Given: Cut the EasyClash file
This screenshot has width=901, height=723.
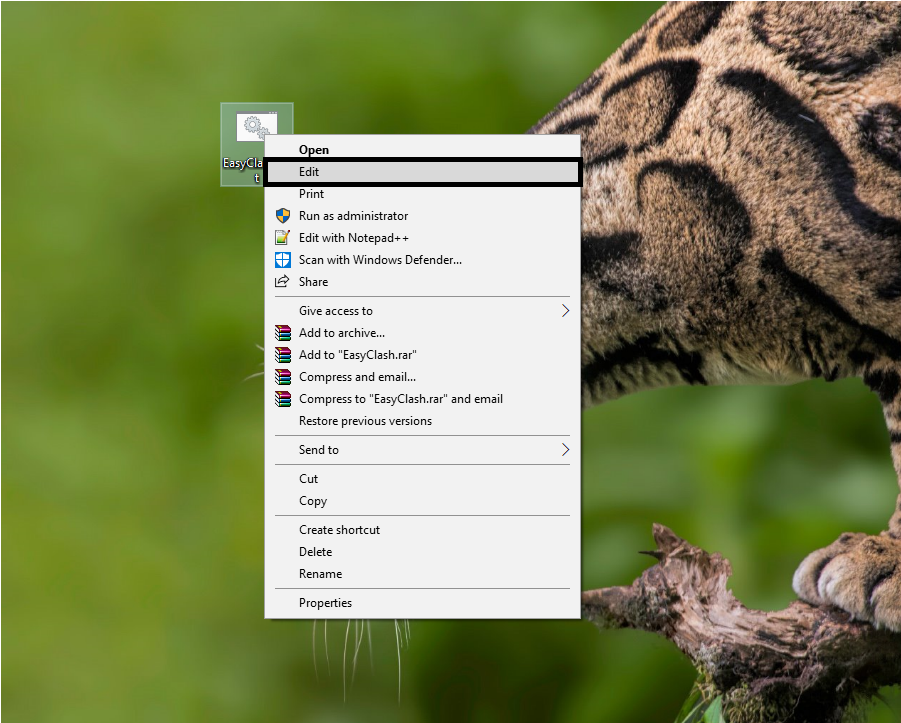Looking at the screenshot, I should point(307,478).
